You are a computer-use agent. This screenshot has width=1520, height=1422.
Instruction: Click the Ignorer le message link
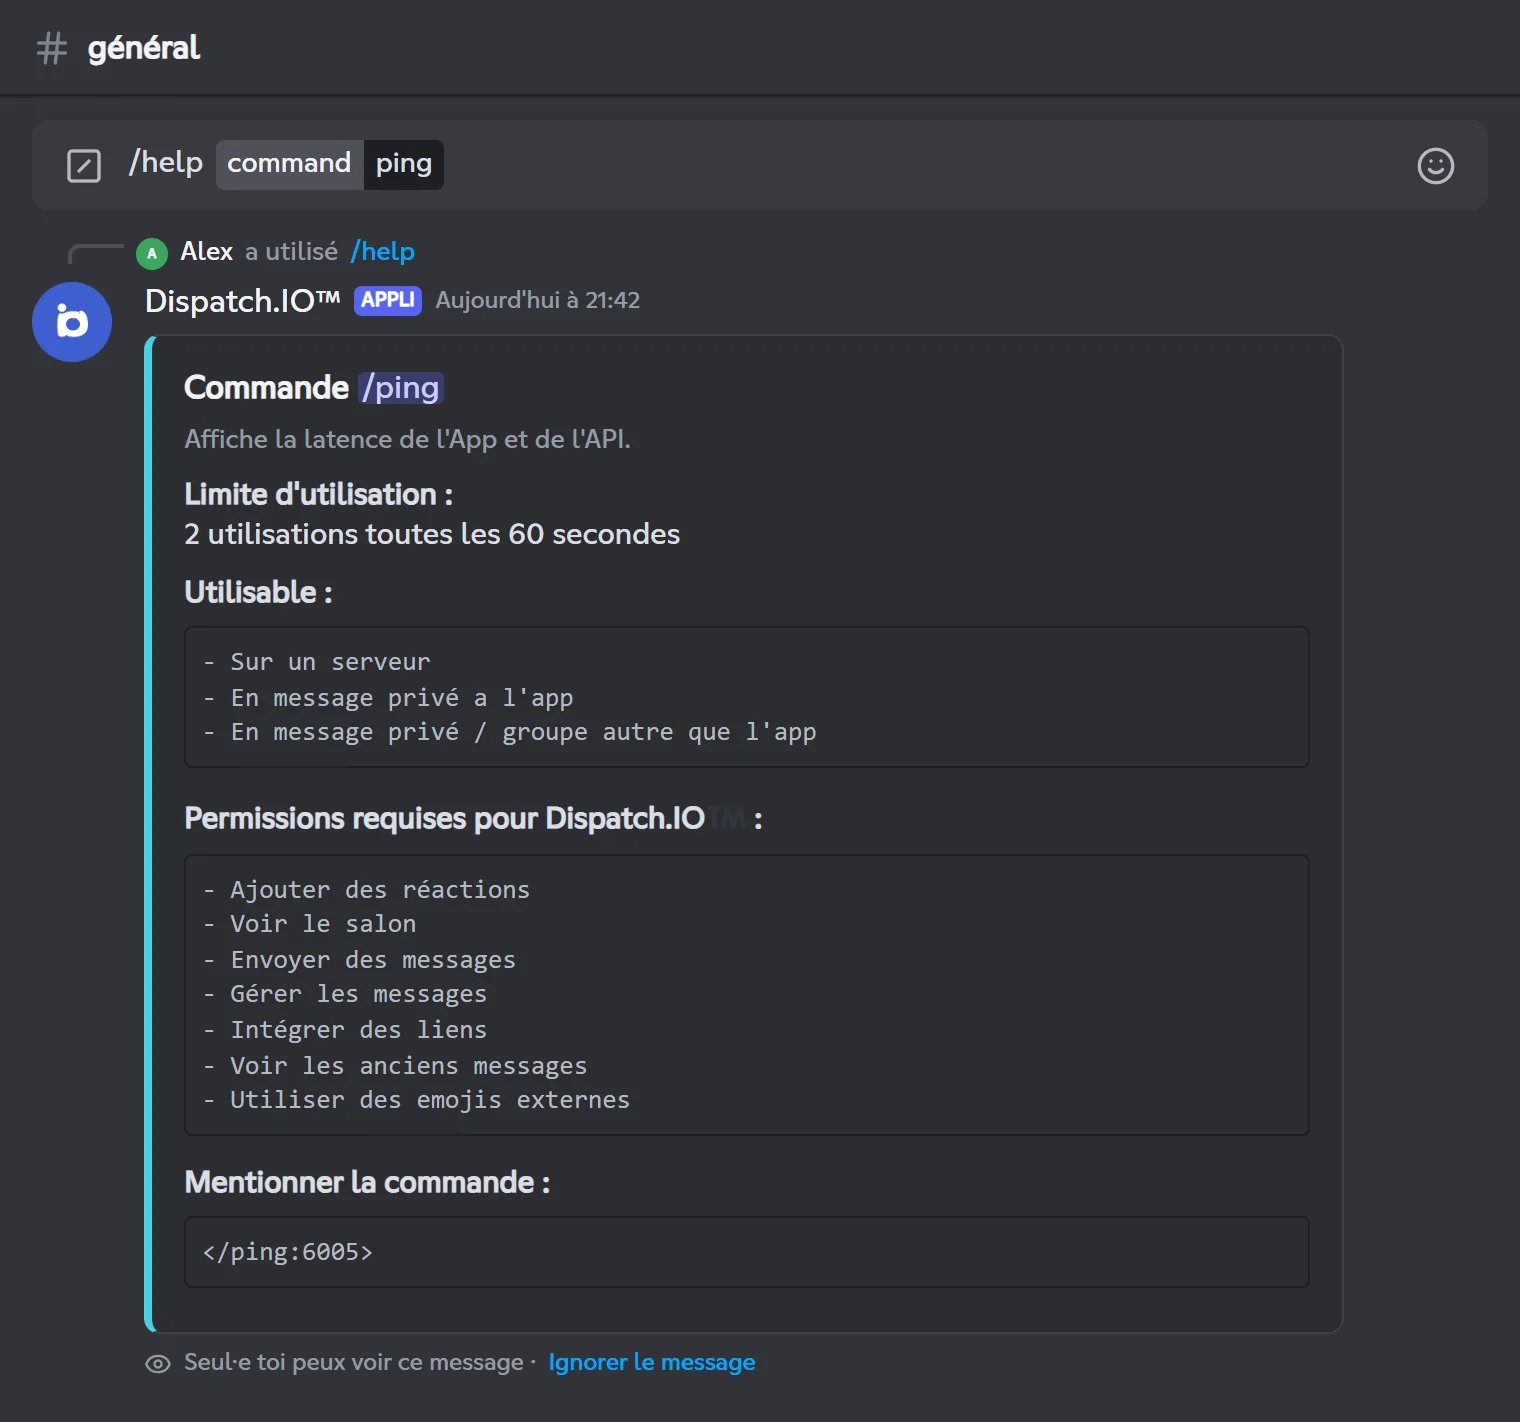click(652, 1362)
